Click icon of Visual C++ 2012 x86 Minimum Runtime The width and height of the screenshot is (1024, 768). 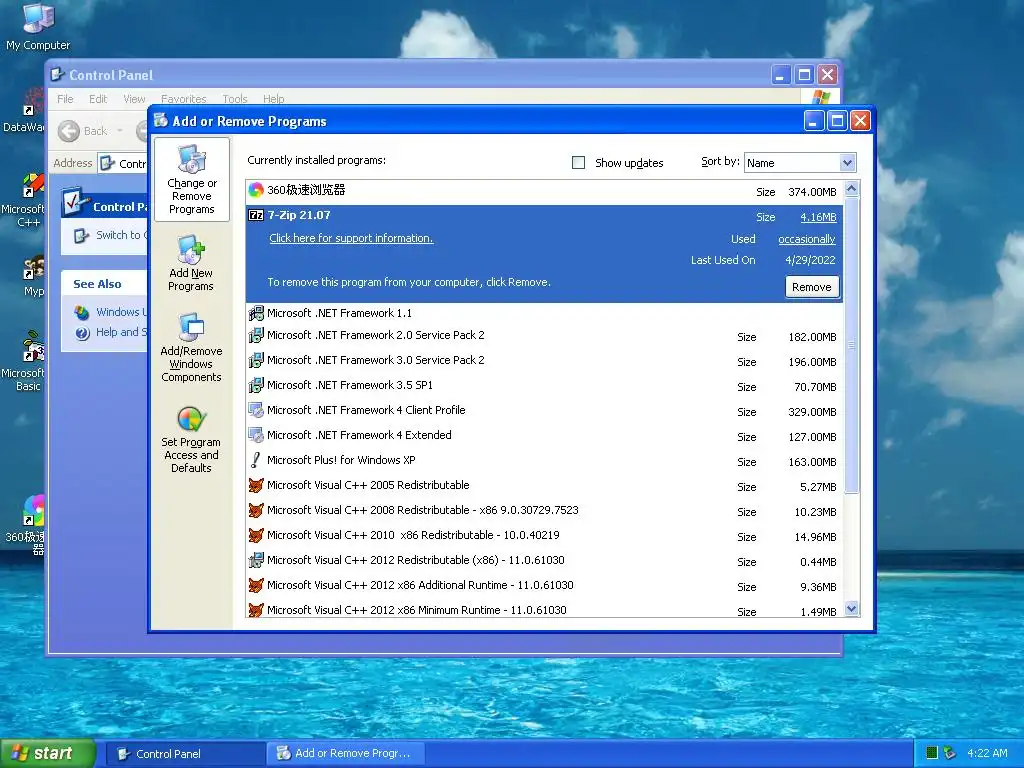point(256,610)
